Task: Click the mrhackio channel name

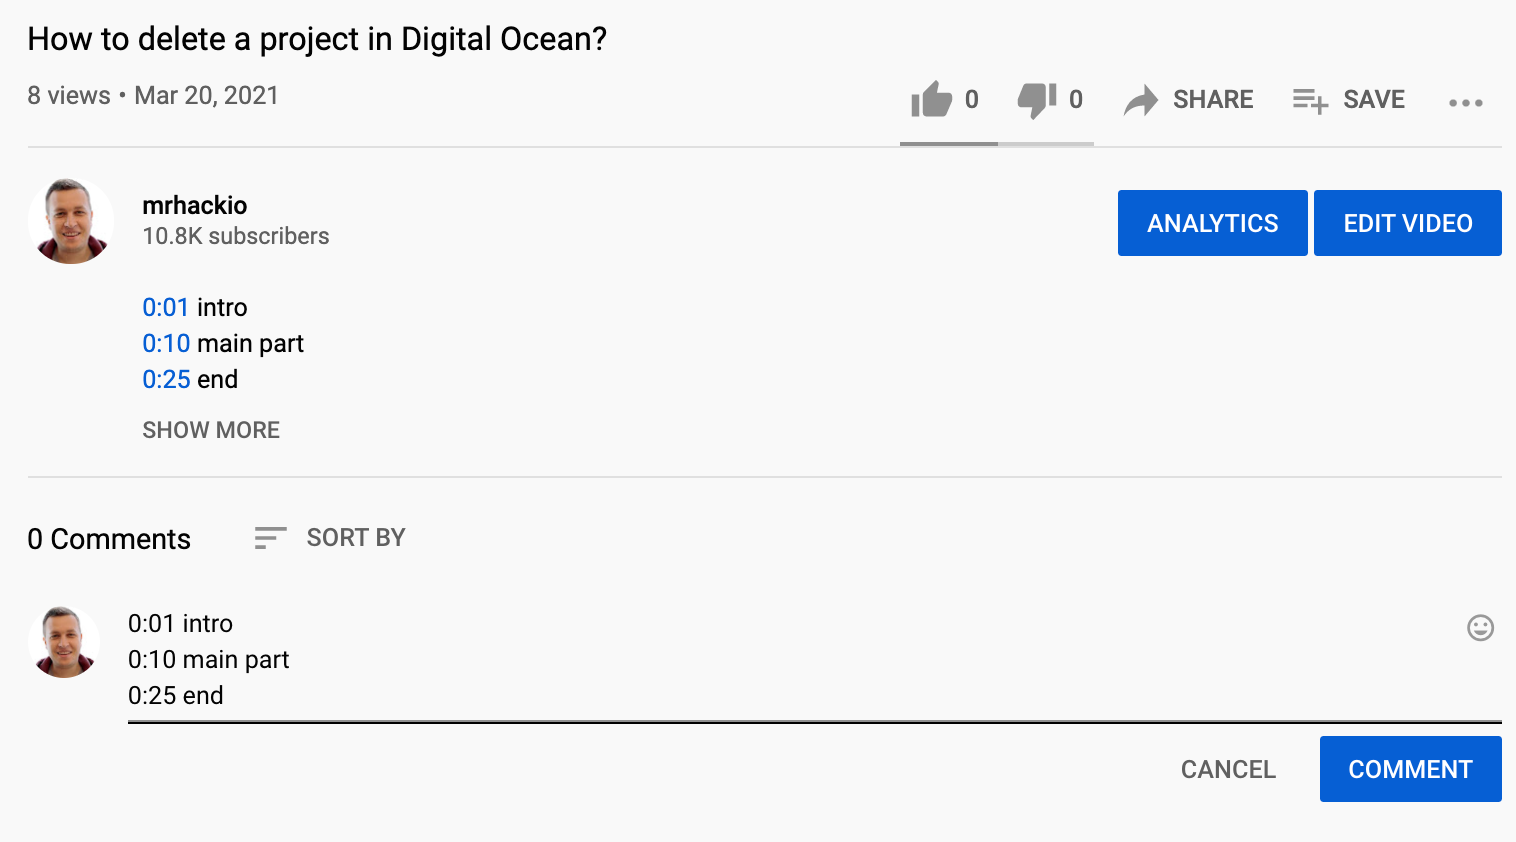Action: coord(195,205)
